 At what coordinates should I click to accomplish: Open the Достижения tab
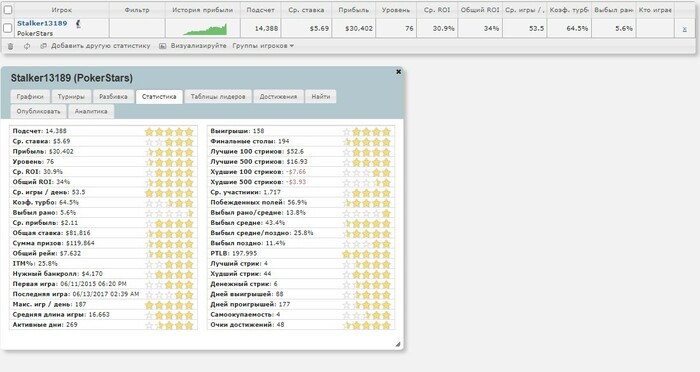click(278, 96)
